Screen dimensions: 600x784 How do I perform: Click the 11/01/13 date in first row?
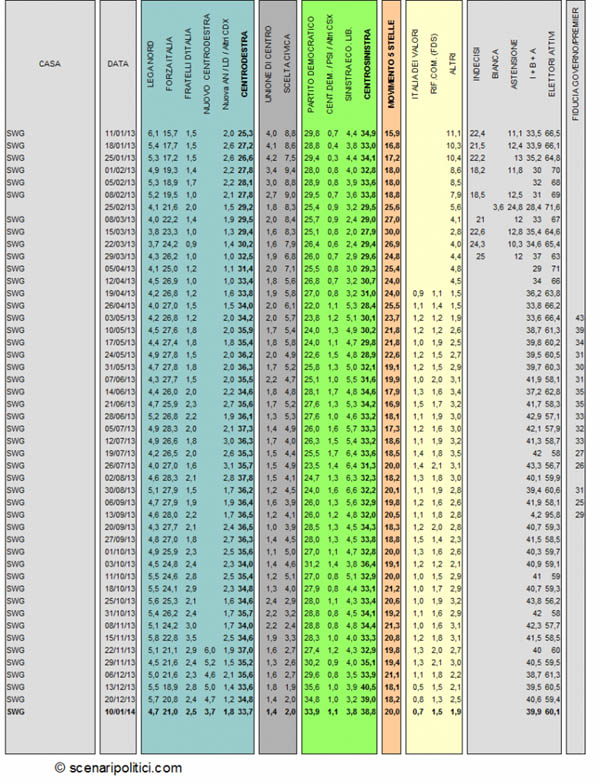click(x=120, y=134)
